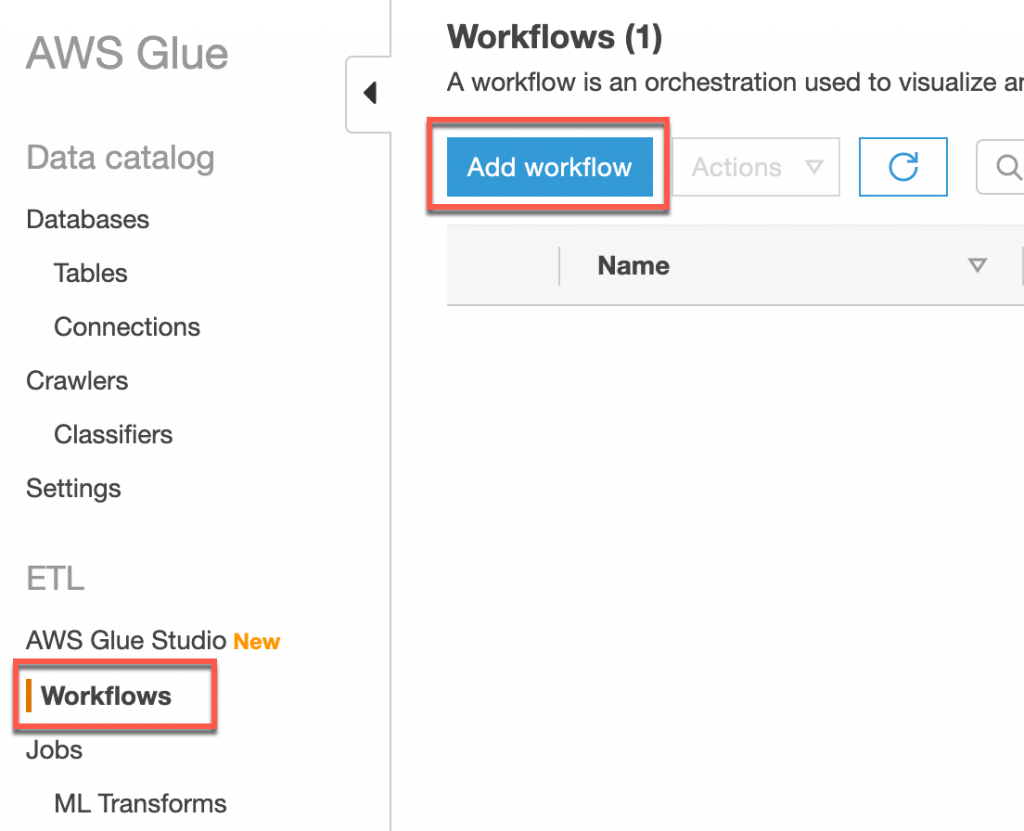The image size is (1024, 831).
Task: Click the Name column sort arrow
Action: pos(978,266)
